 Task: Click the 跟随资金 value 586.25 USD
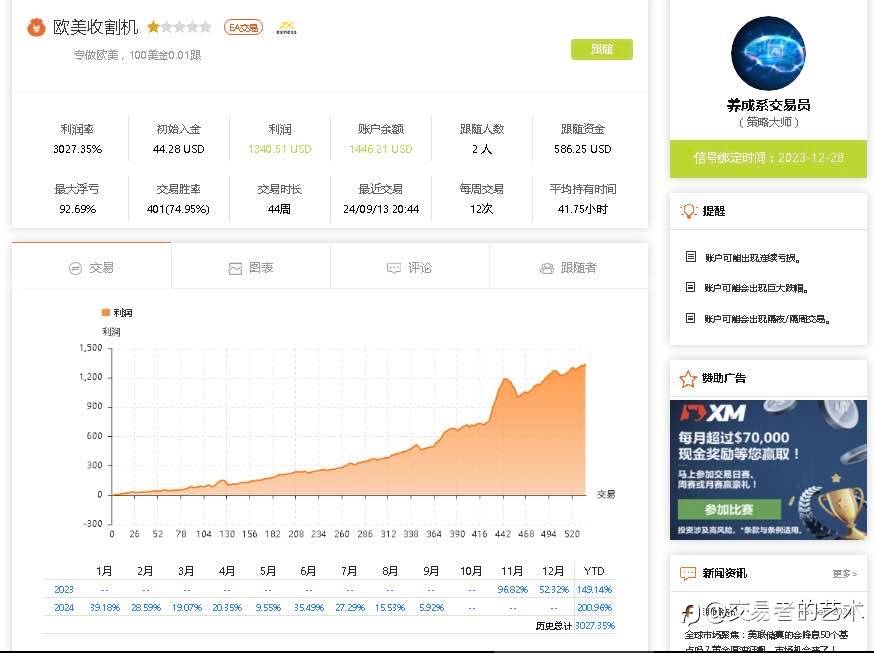[x=582, y=149]
